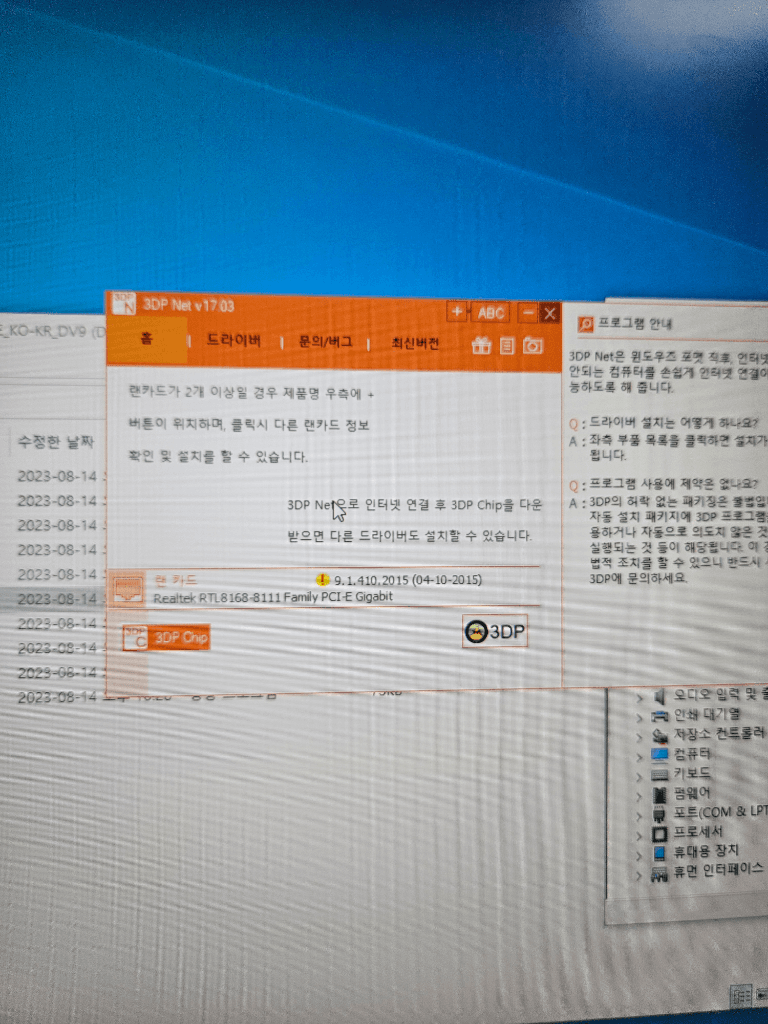The image size is (768, 1024).
Task: Click the 3DP Net logo icon in title bar
Action: pos(123,304)
